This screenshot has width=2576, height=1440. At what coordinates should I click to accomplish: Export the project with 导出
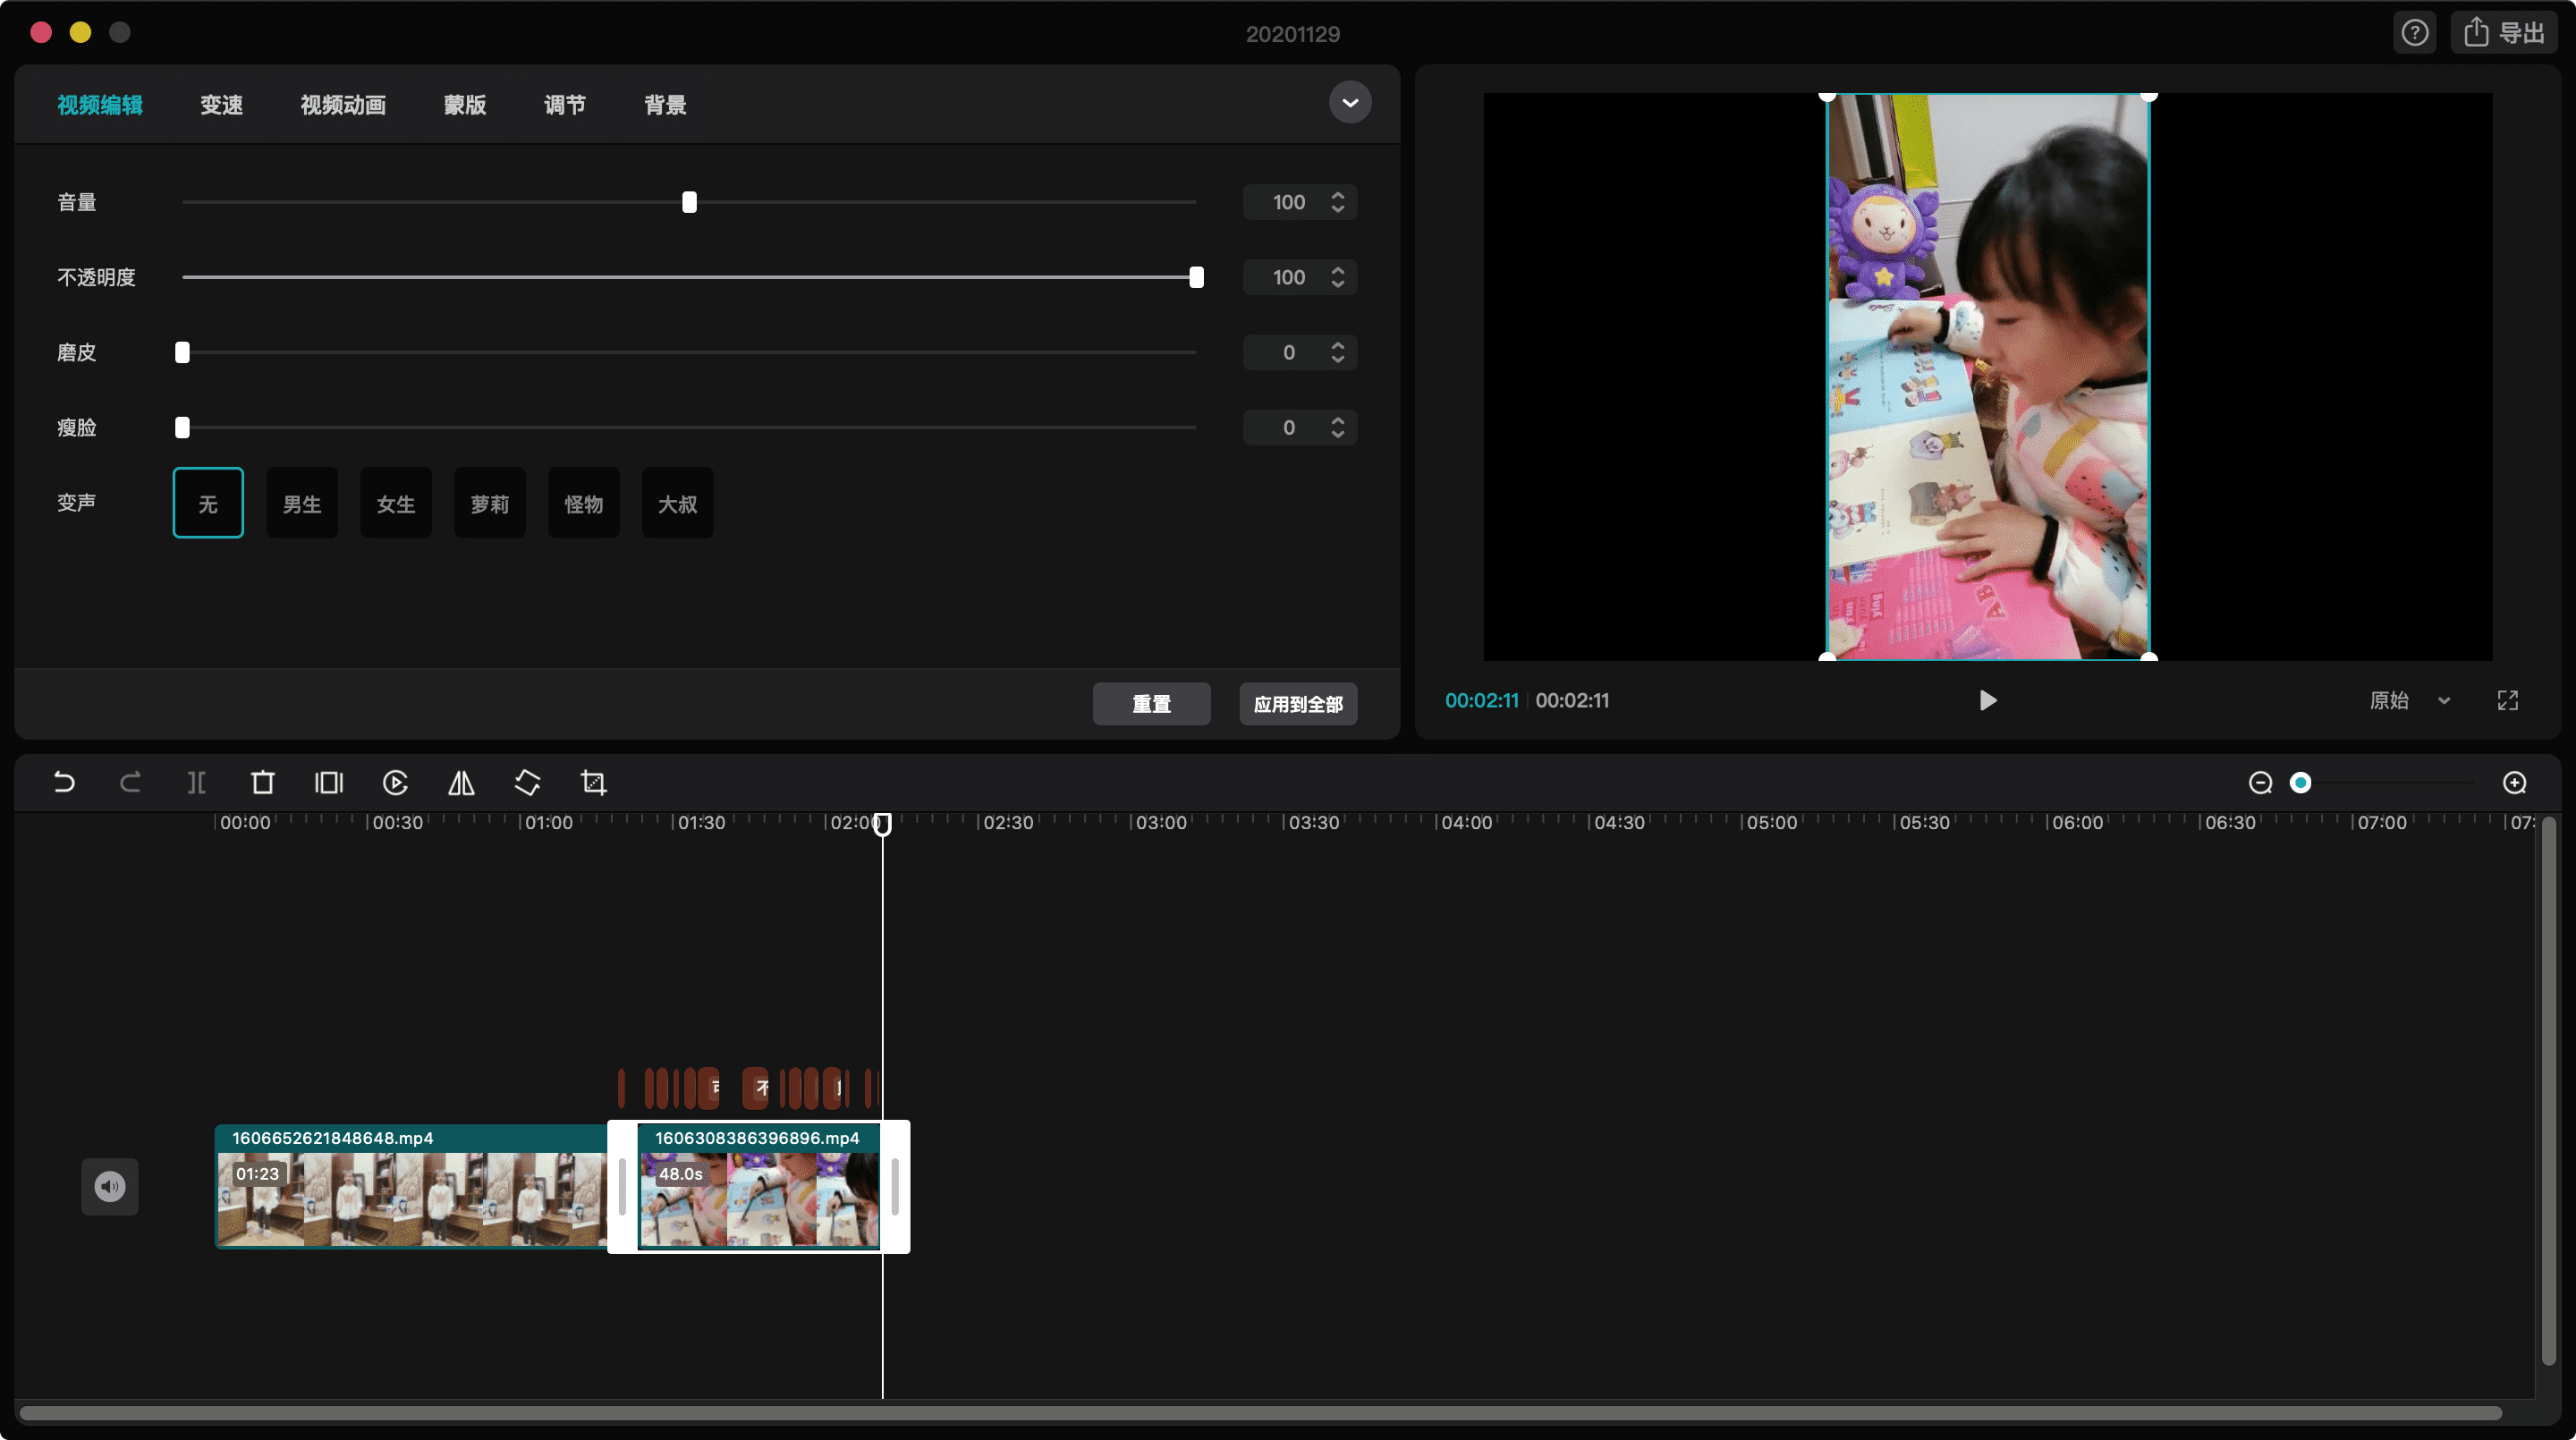(x=2504, y=33)
